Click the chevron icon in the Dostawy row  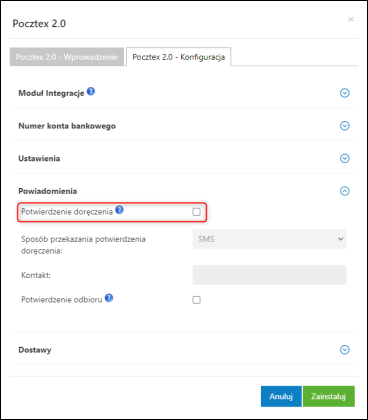pos(345,350)
